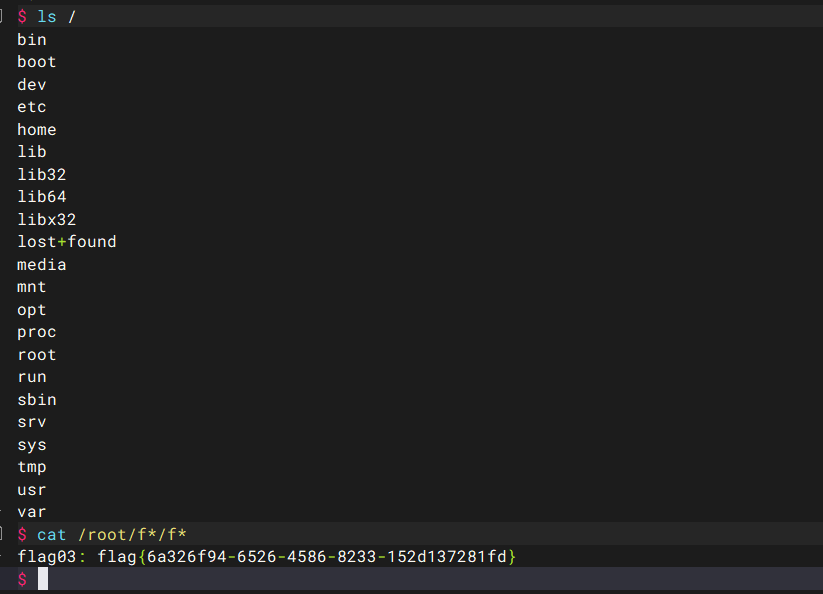
Task: Select the 'dev' directory entry
Action: [31, 84]
